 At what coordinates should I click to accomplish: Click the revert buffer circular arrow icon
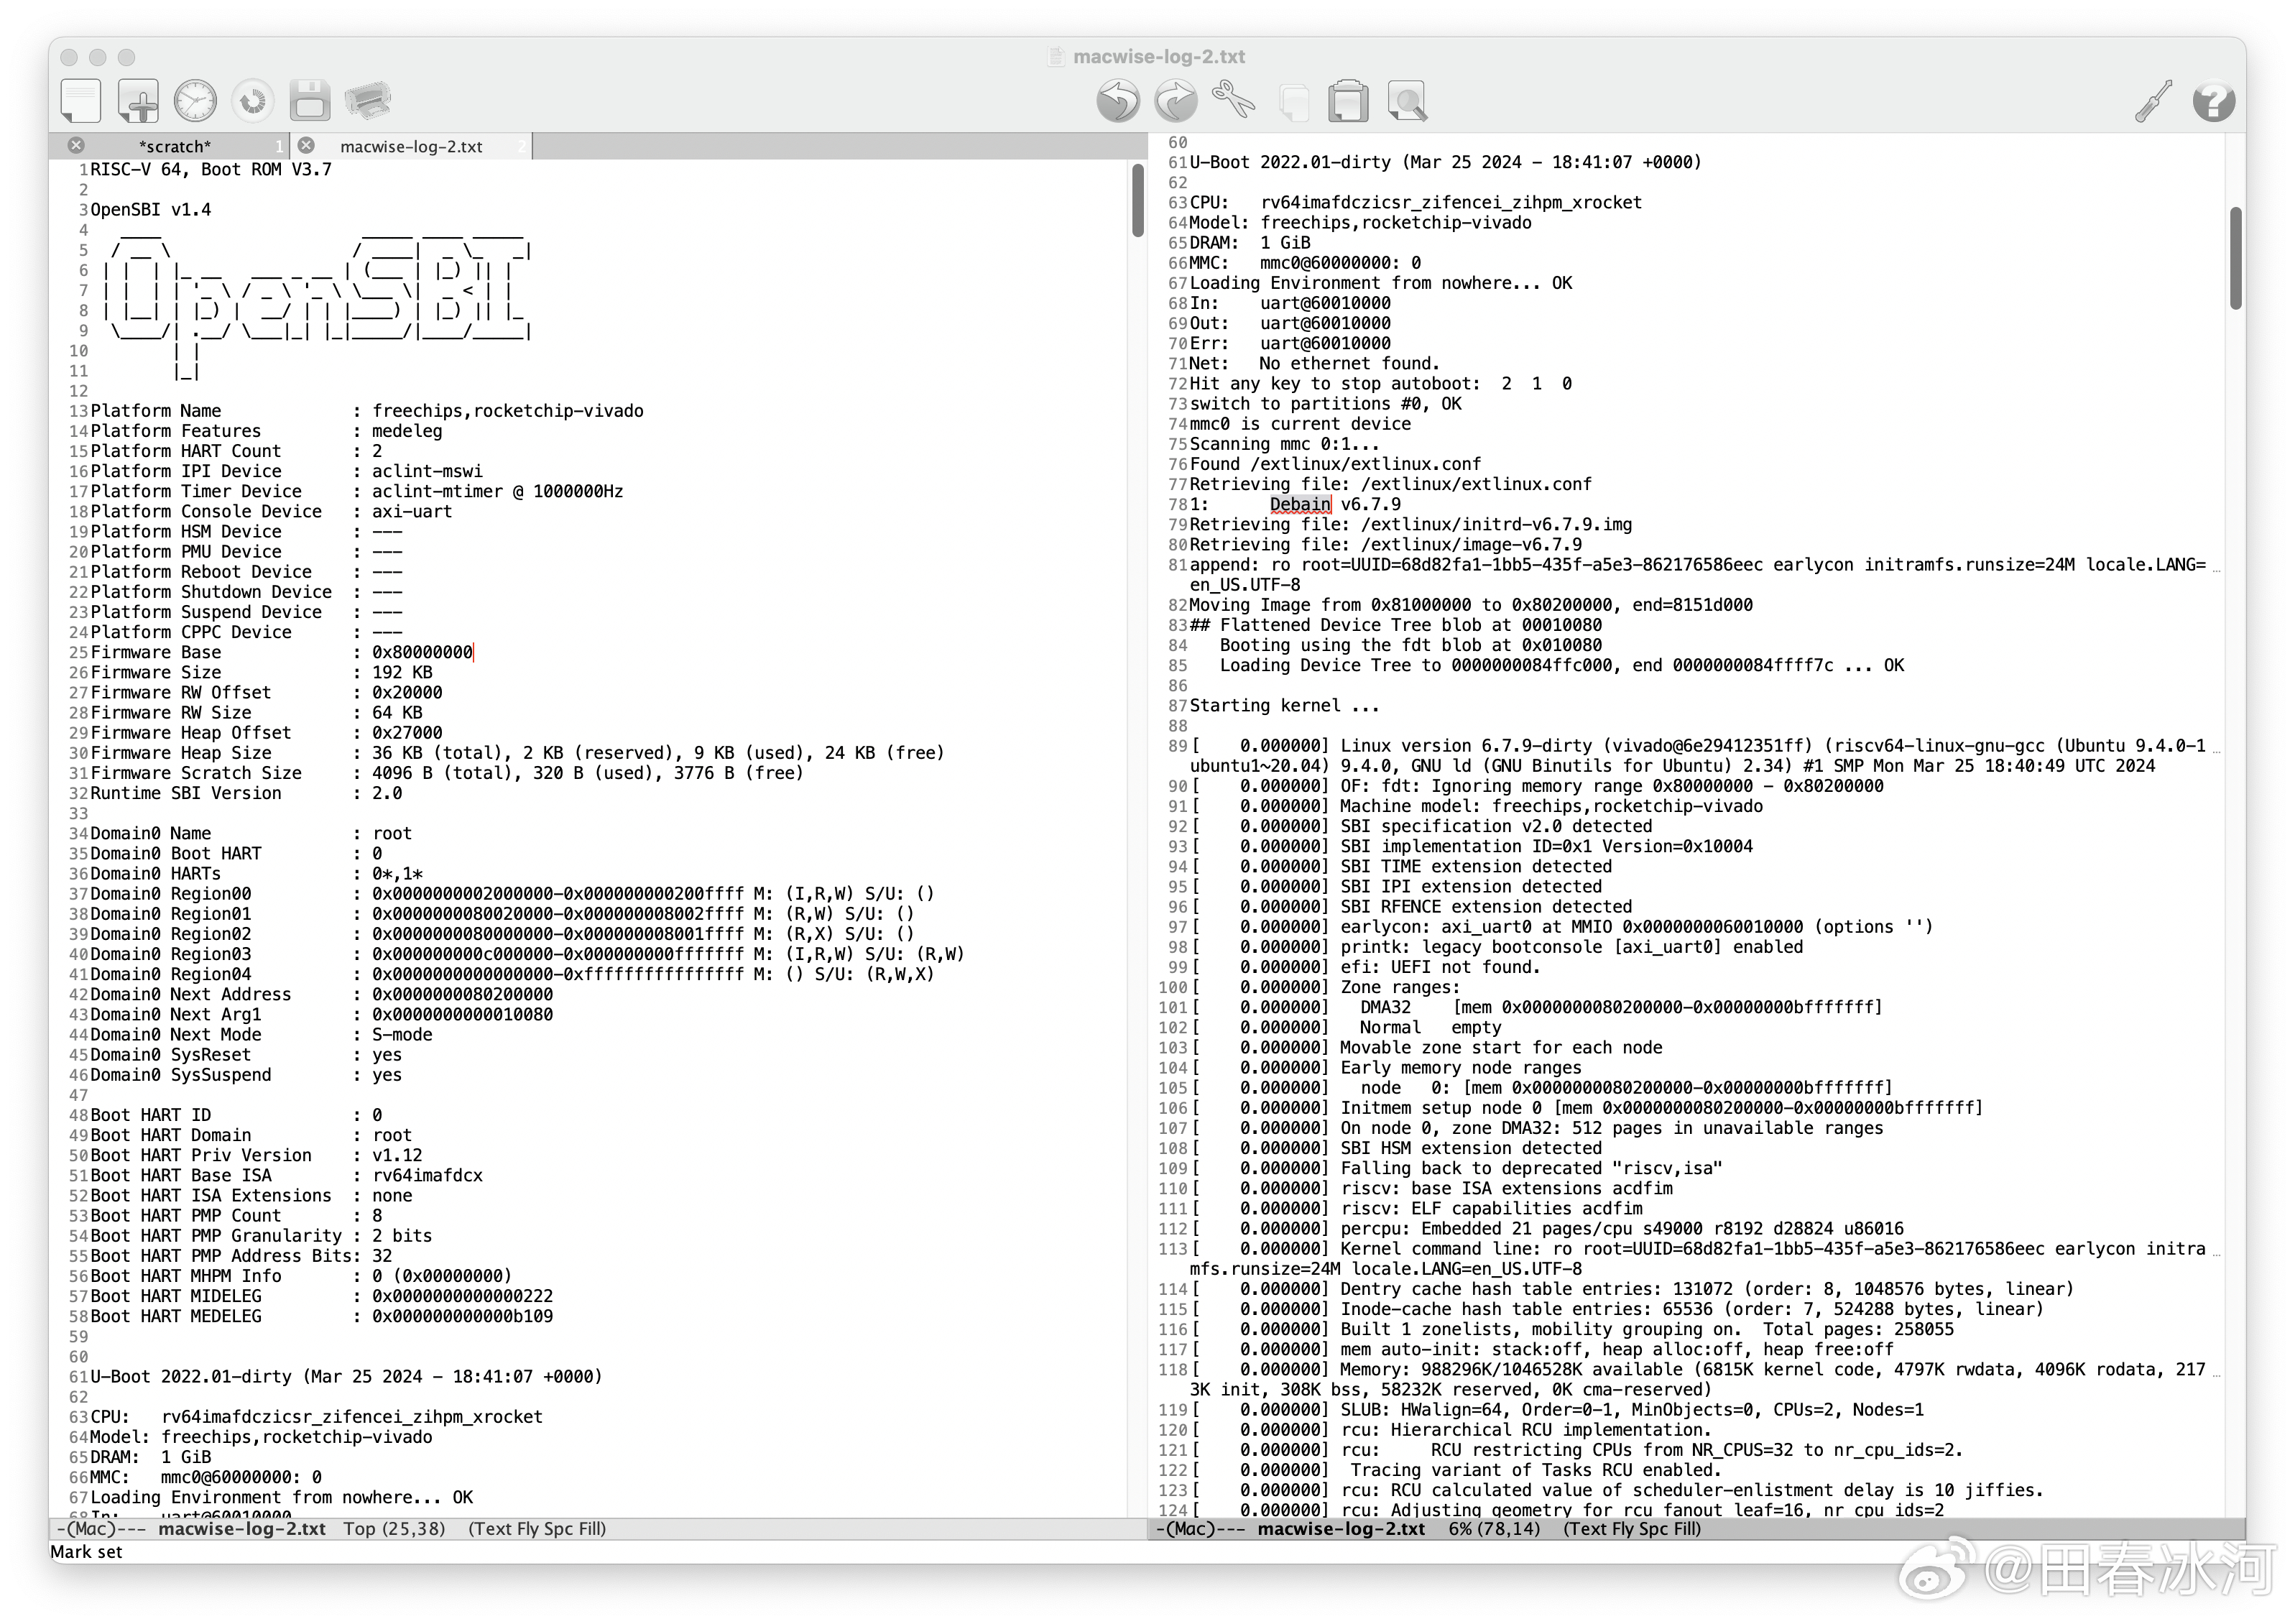[253, 101]
